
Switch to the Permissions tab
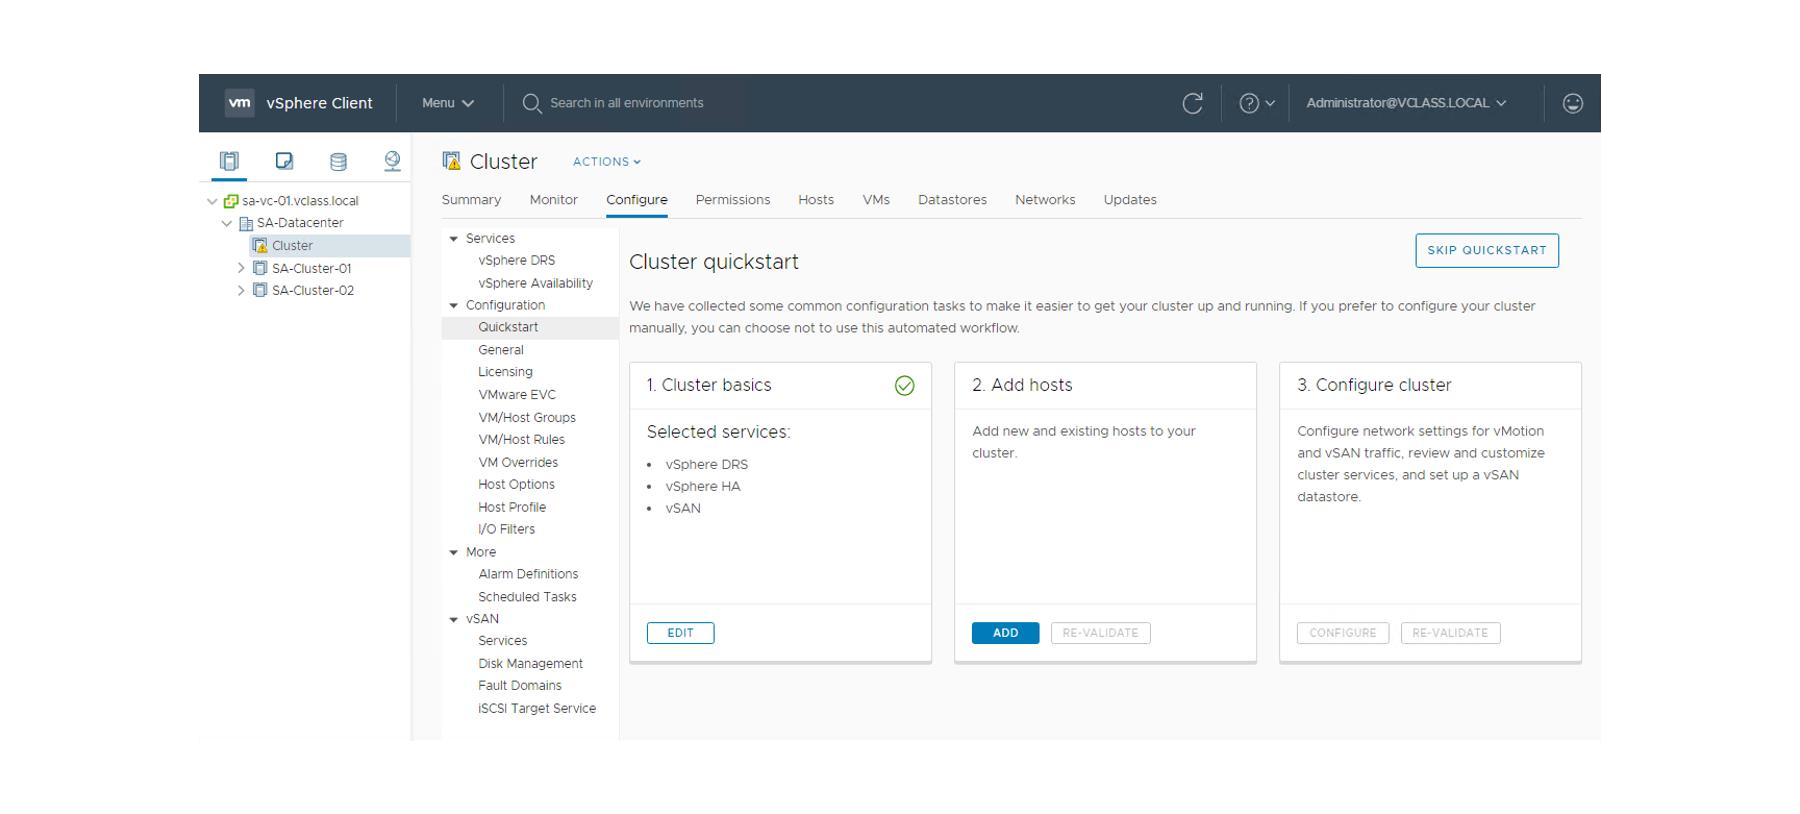(733, 200)
